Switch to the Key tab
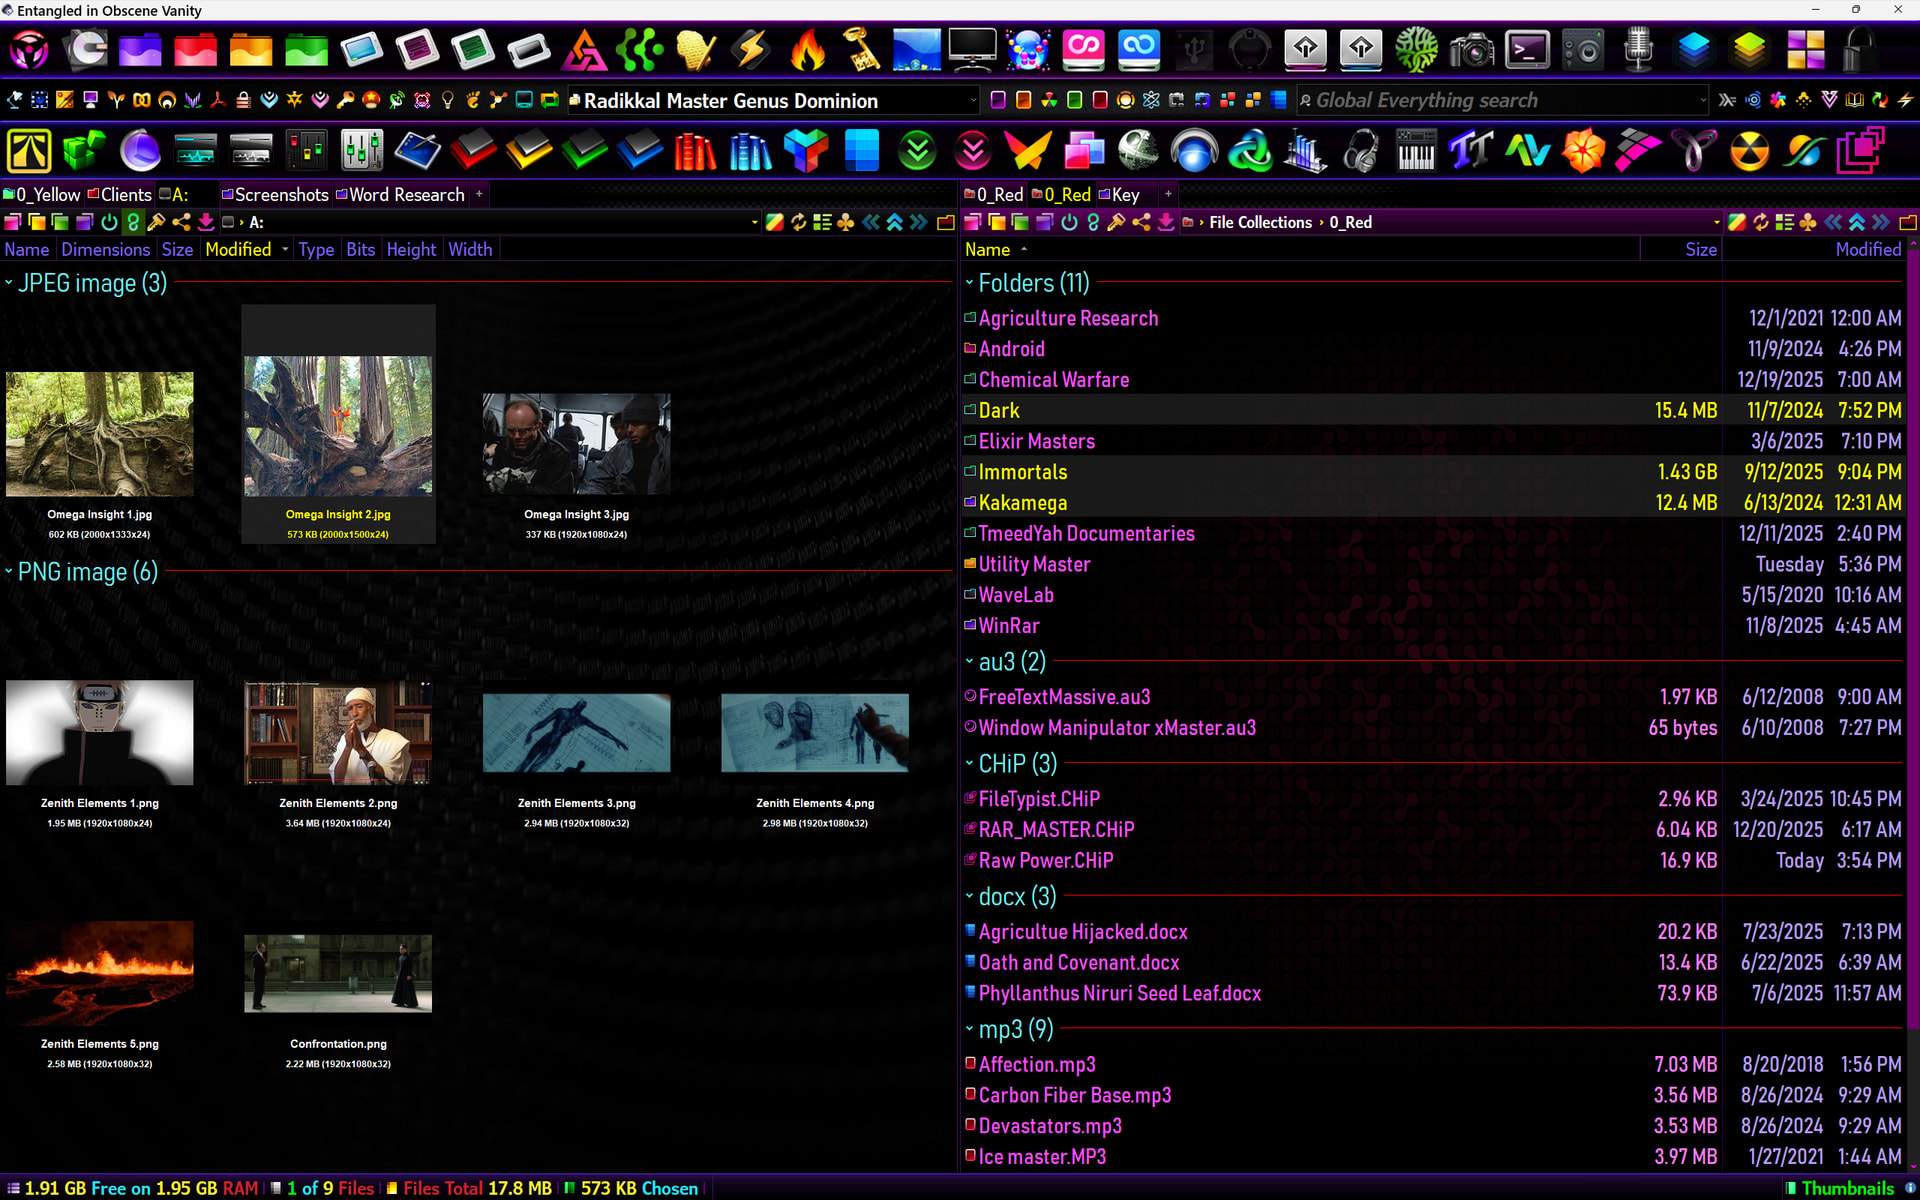 pyautogui.click(x=1125, y=195)
